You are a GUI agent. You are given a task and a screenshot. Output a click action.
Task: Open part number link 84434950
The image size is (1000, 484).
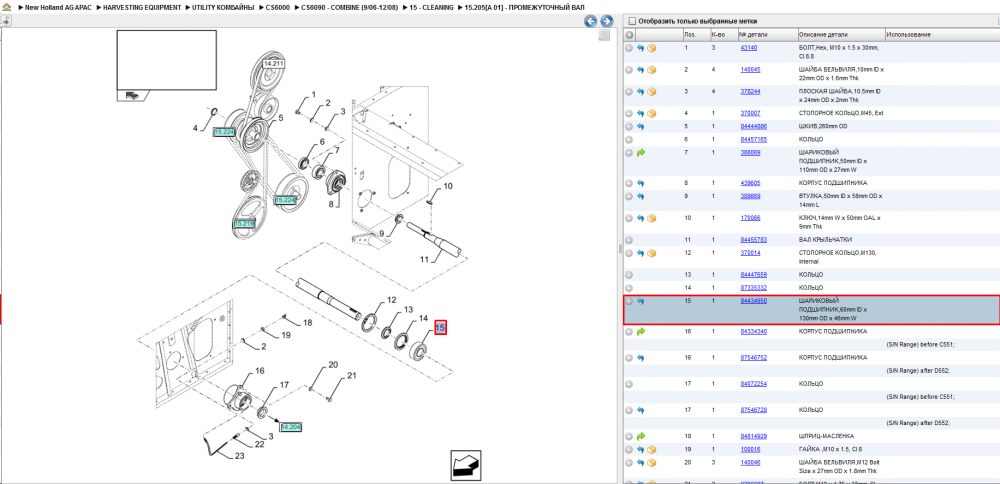(x=753, y=300)
